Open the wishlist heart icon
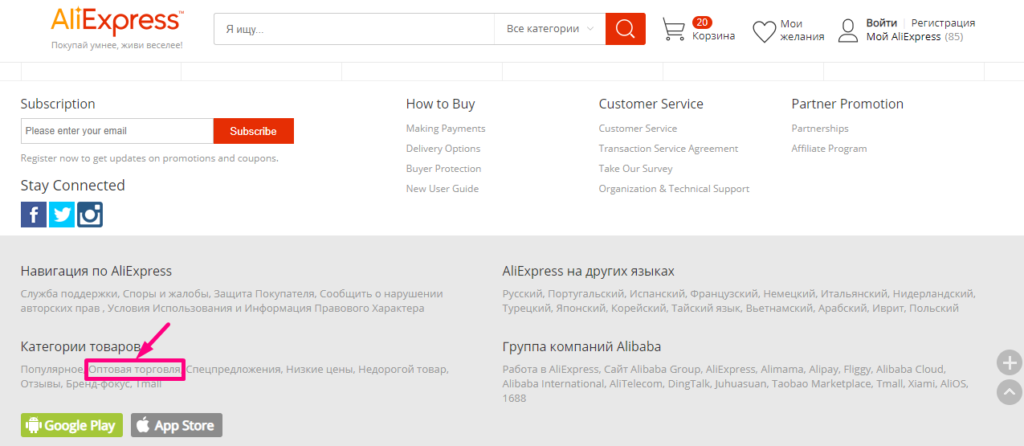 (764, 31)
